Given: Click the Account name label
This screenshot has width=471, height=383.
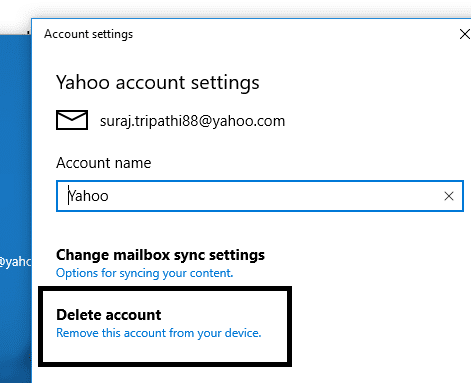Looking at the screenshot, I should 103,163.
